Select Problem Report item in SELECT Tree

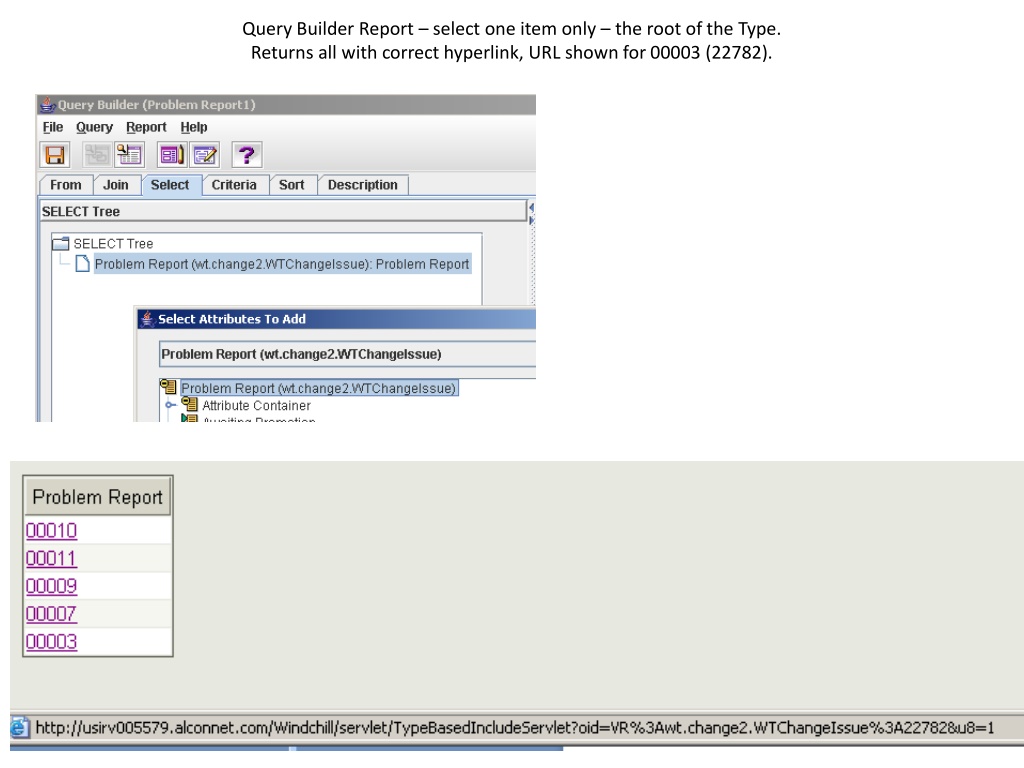coord(282,264)
